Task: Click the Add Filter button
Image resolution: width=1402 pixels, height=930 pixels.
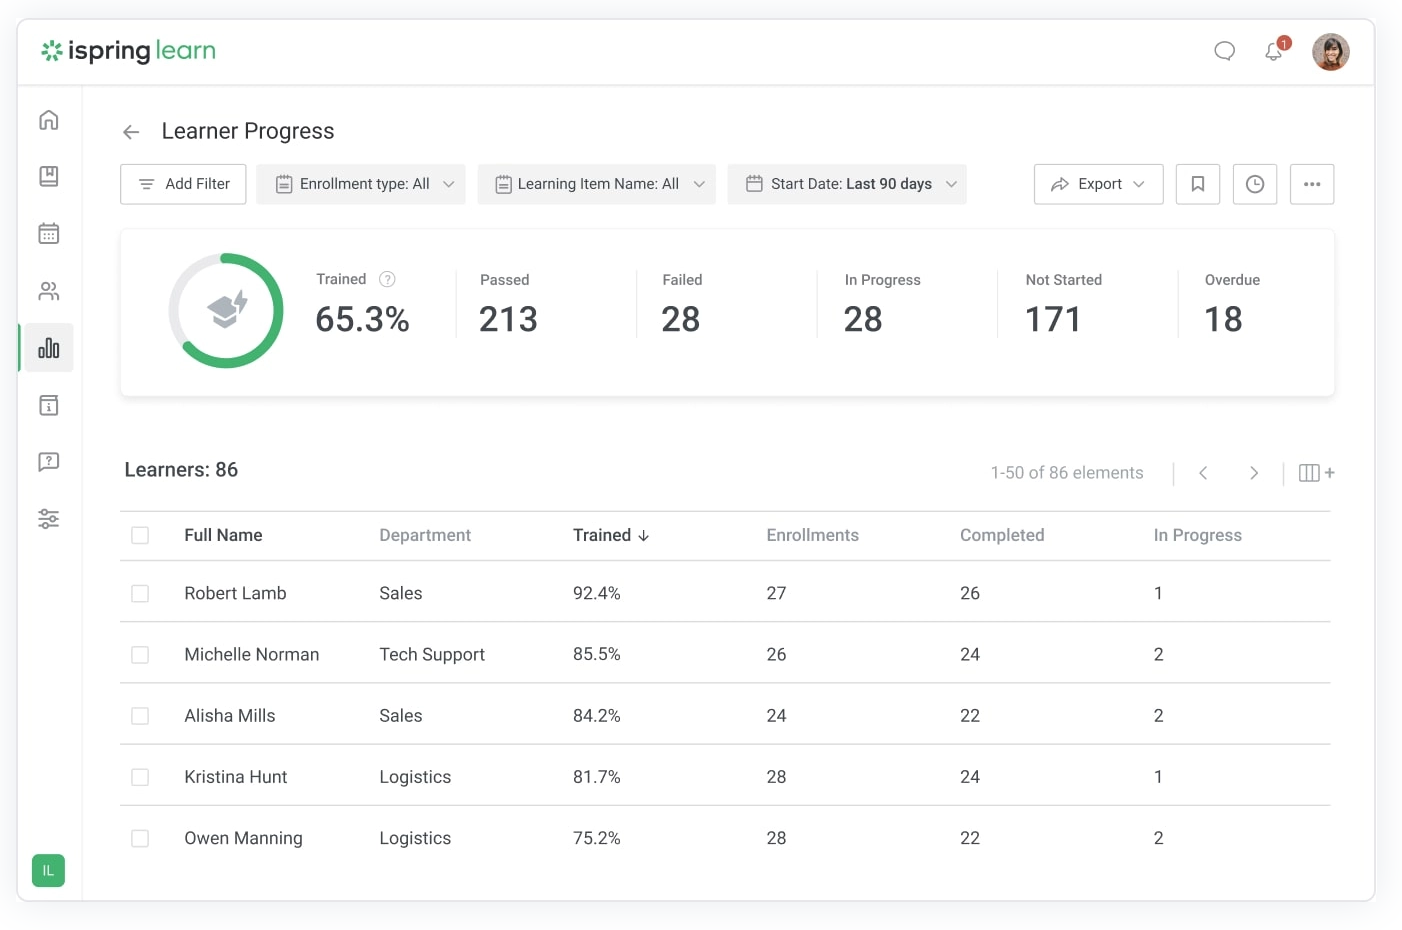Action: [x=183, y=184]
